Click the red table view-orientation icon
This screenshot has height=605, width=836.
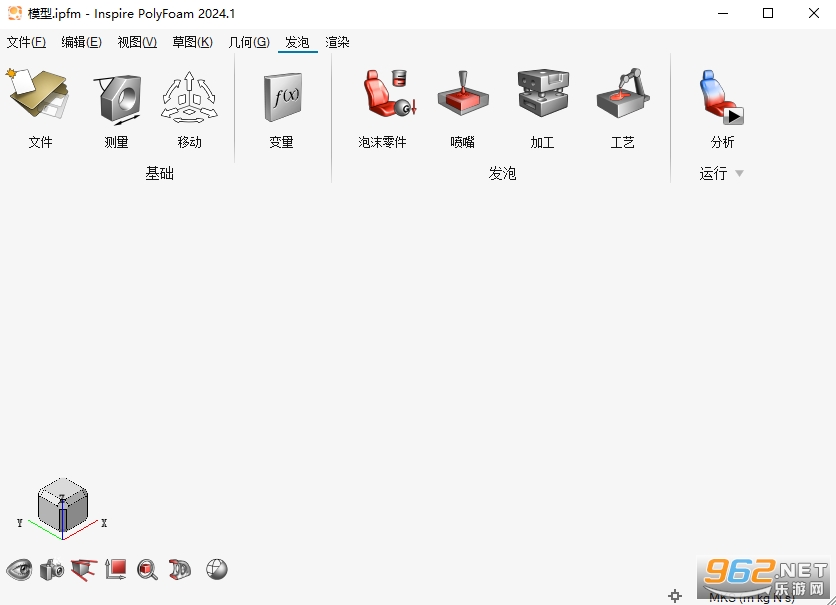[84, 570]
